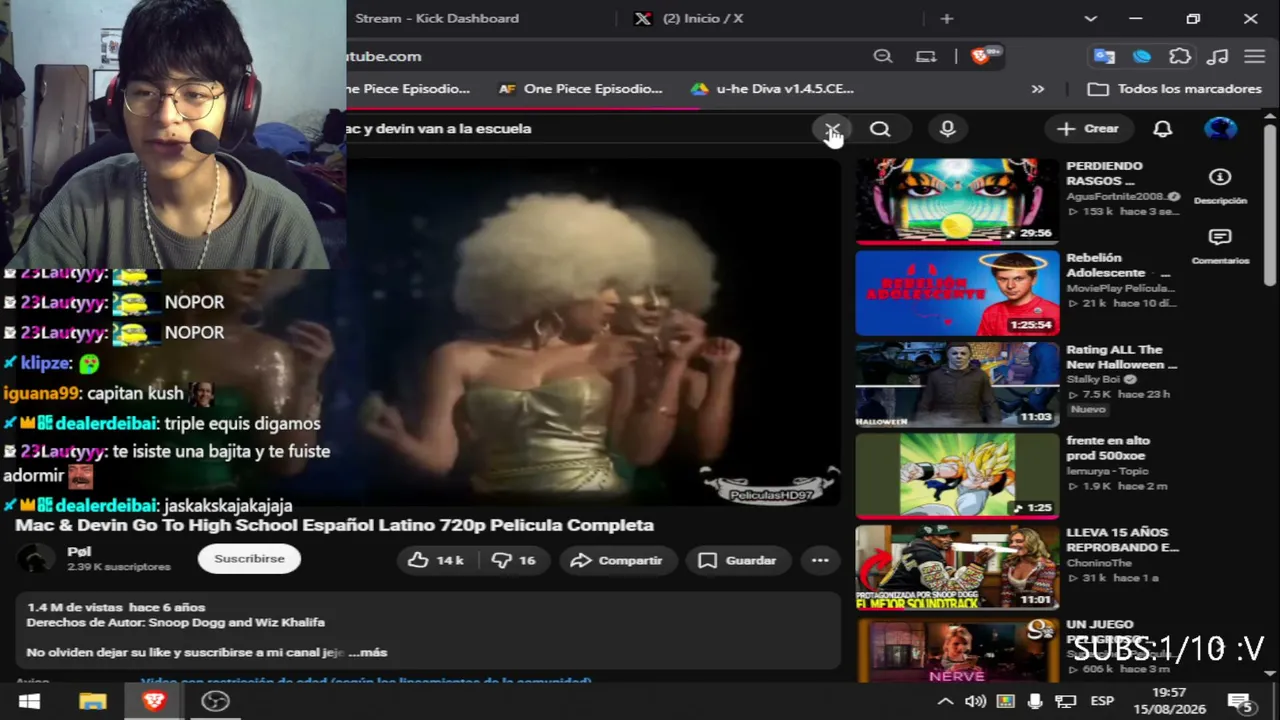Open the LLEVA 15 AÑOS REPROBANDO thumbnail
Viewport: 1280px width, 720px height.
(x=957, y=568)
